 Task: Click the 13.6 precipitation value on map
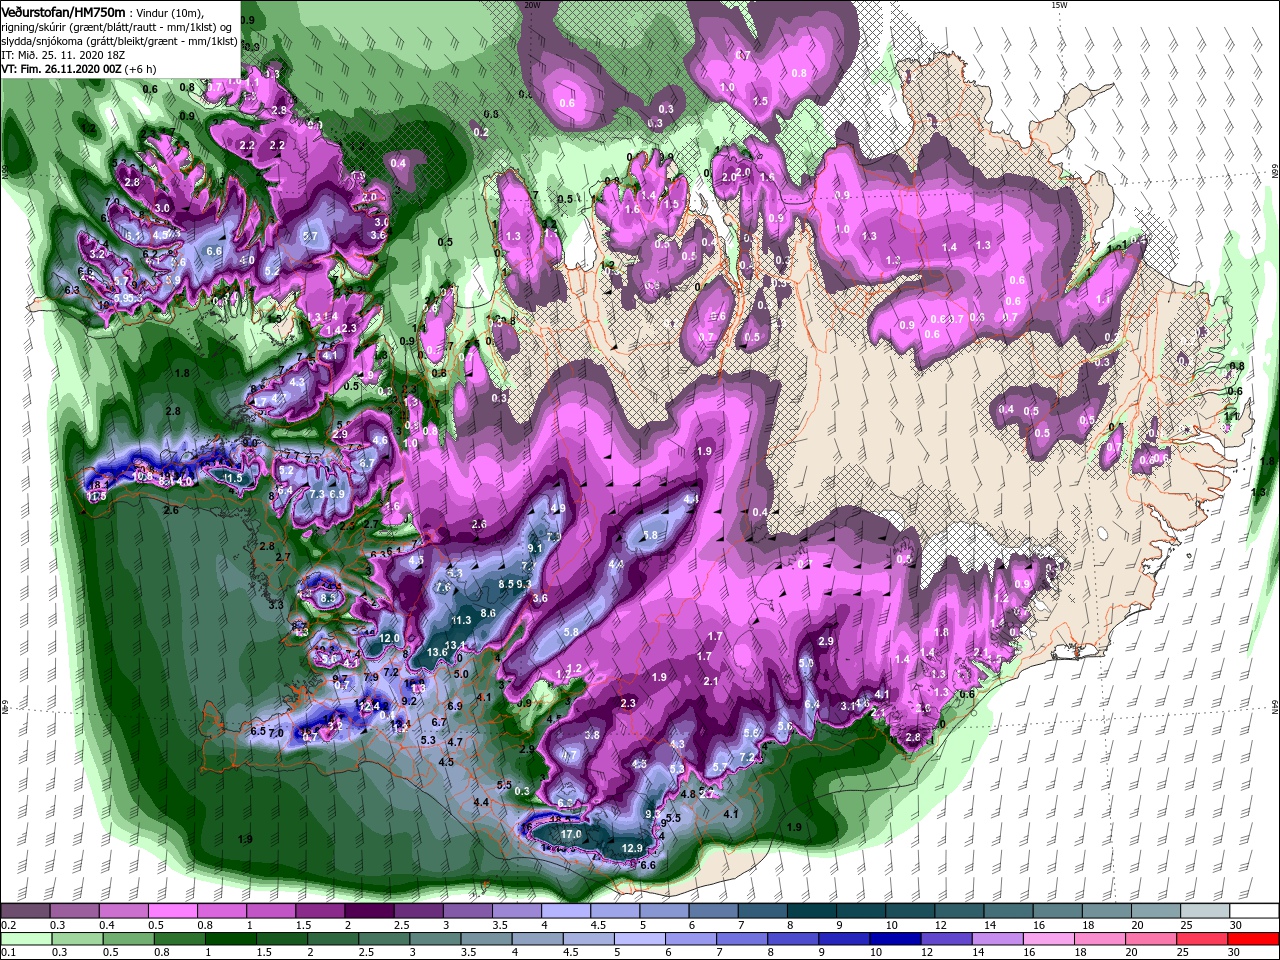437,653
